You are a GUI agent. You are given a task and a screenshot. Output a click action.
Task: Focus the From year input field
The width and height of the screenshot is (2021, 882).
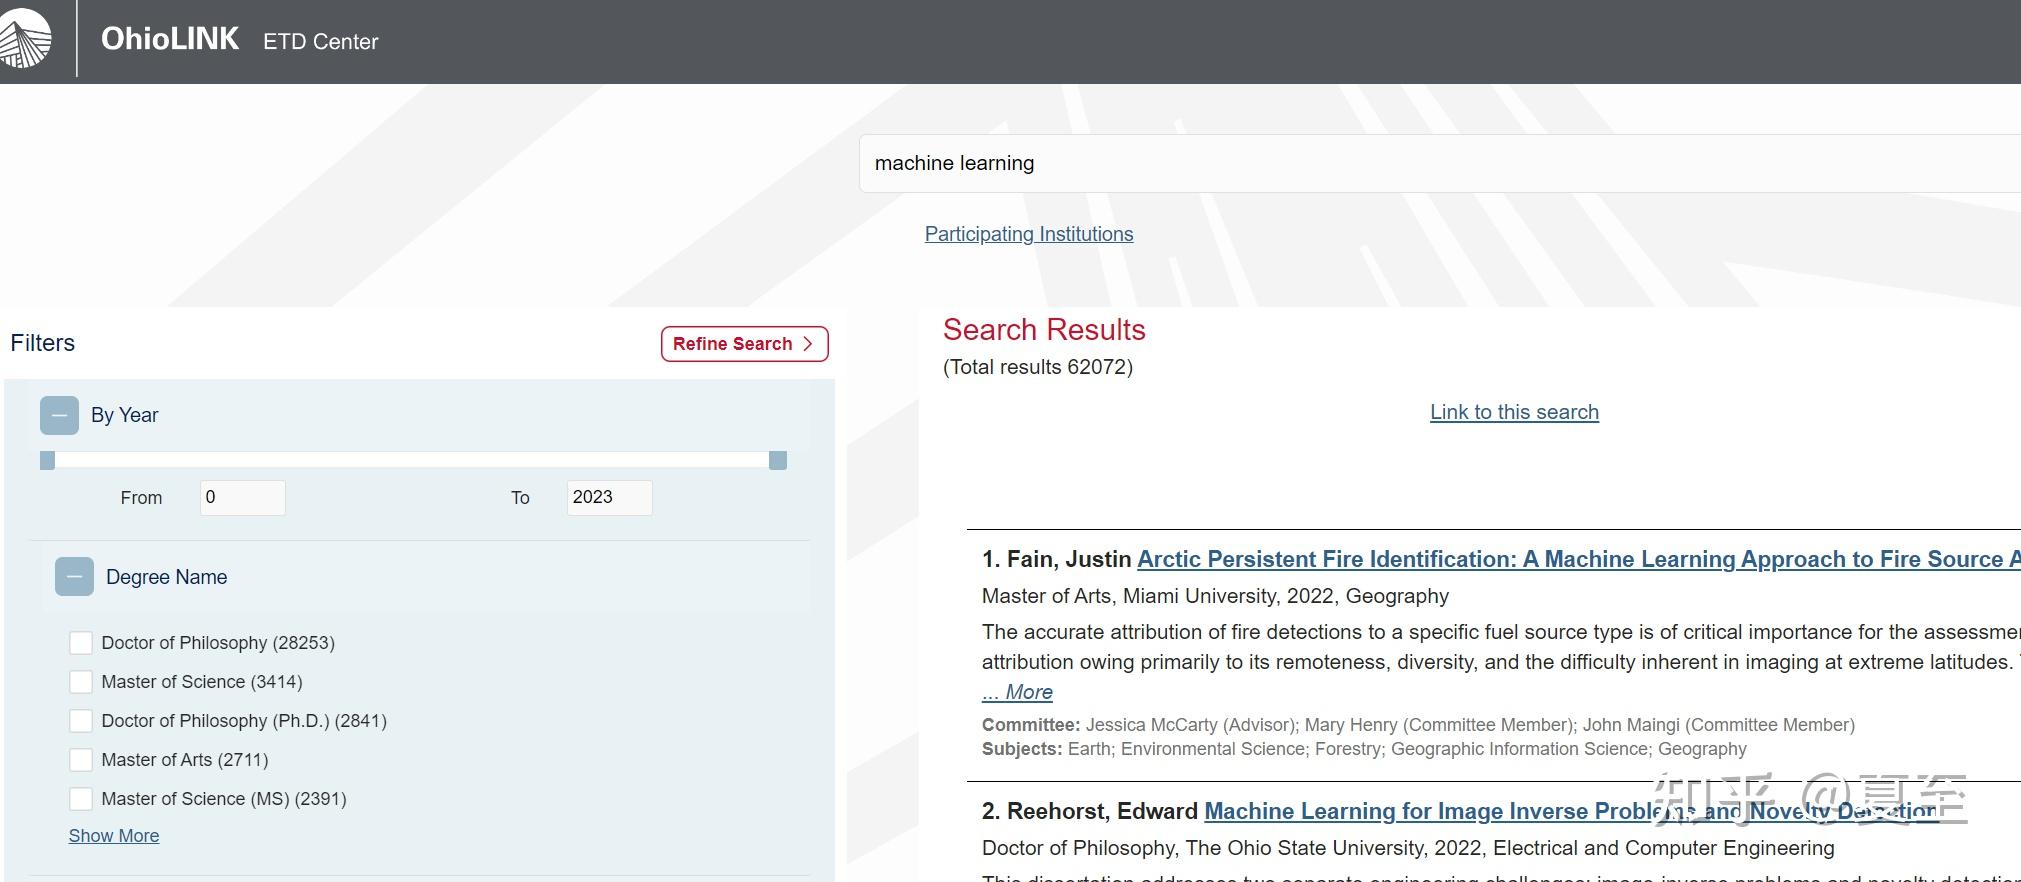[x=242, y=498]
